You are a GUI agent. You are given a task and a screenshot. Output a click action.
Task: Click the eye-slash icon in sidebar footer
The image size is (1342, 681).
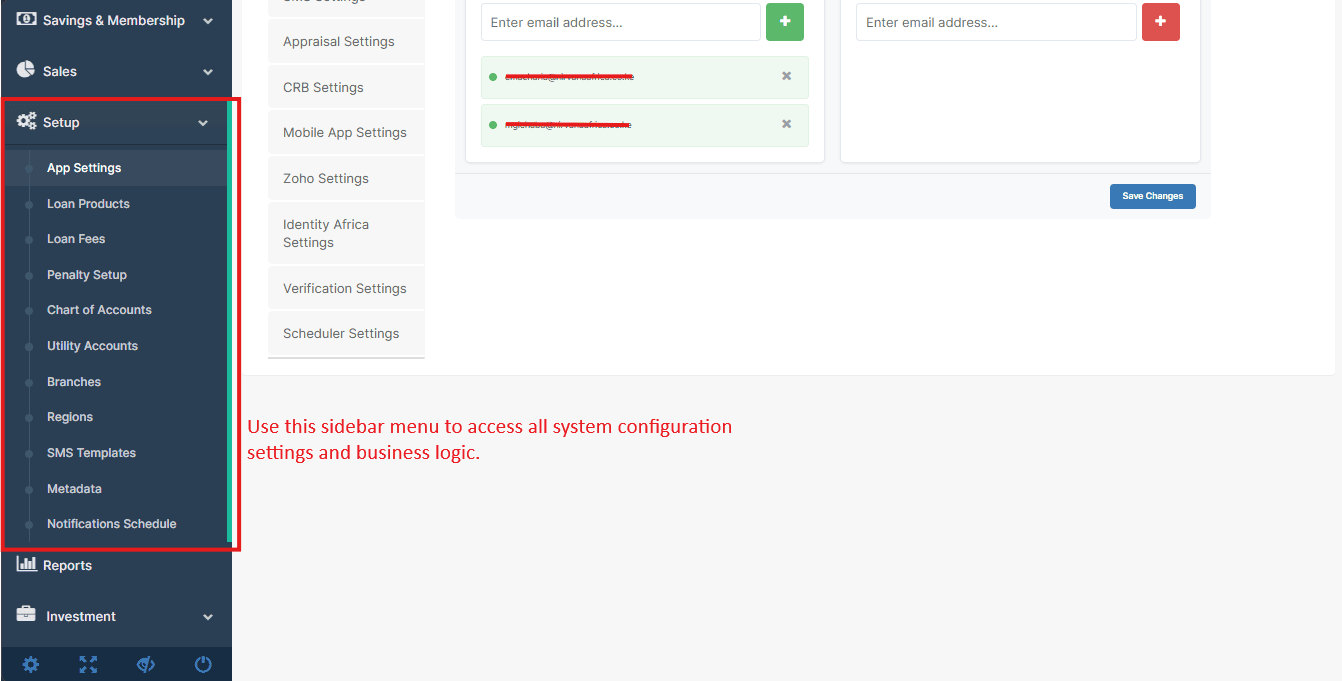(x=146, y=664)
